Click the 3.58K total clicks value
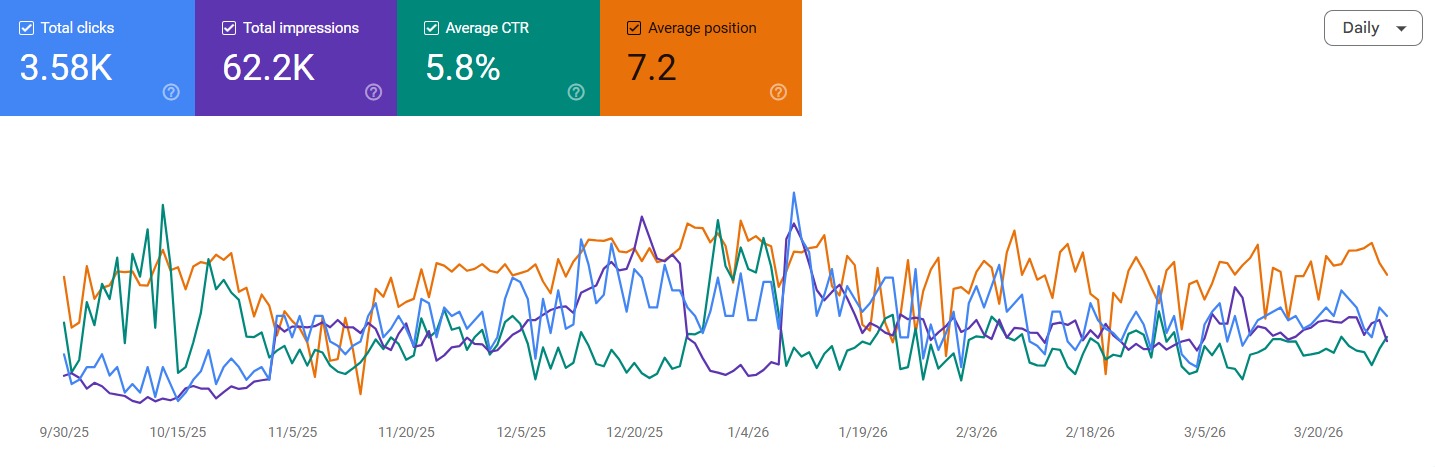Image resolution: width=1435 pixels, height=467 pixels. click(65, 67)
